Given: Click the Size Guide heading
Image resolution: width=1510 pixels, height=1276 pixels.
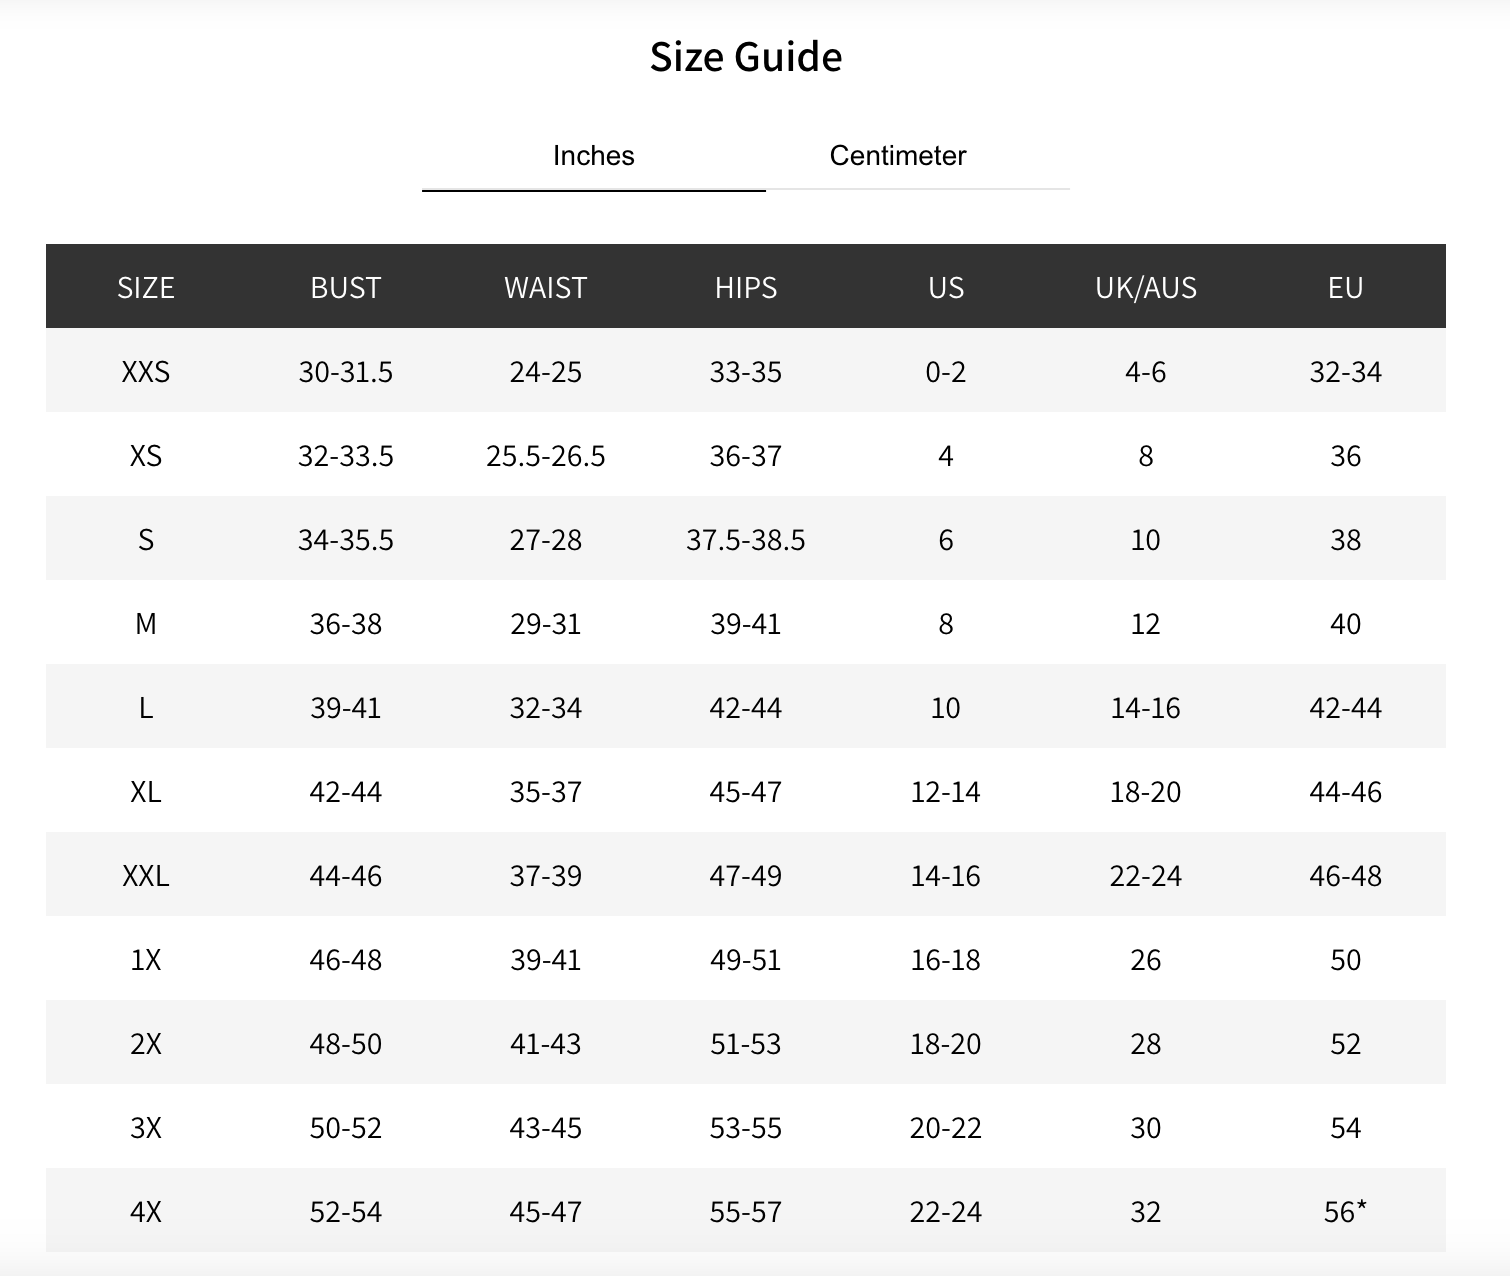Looking at the screenshot, I should click(746, 57).
